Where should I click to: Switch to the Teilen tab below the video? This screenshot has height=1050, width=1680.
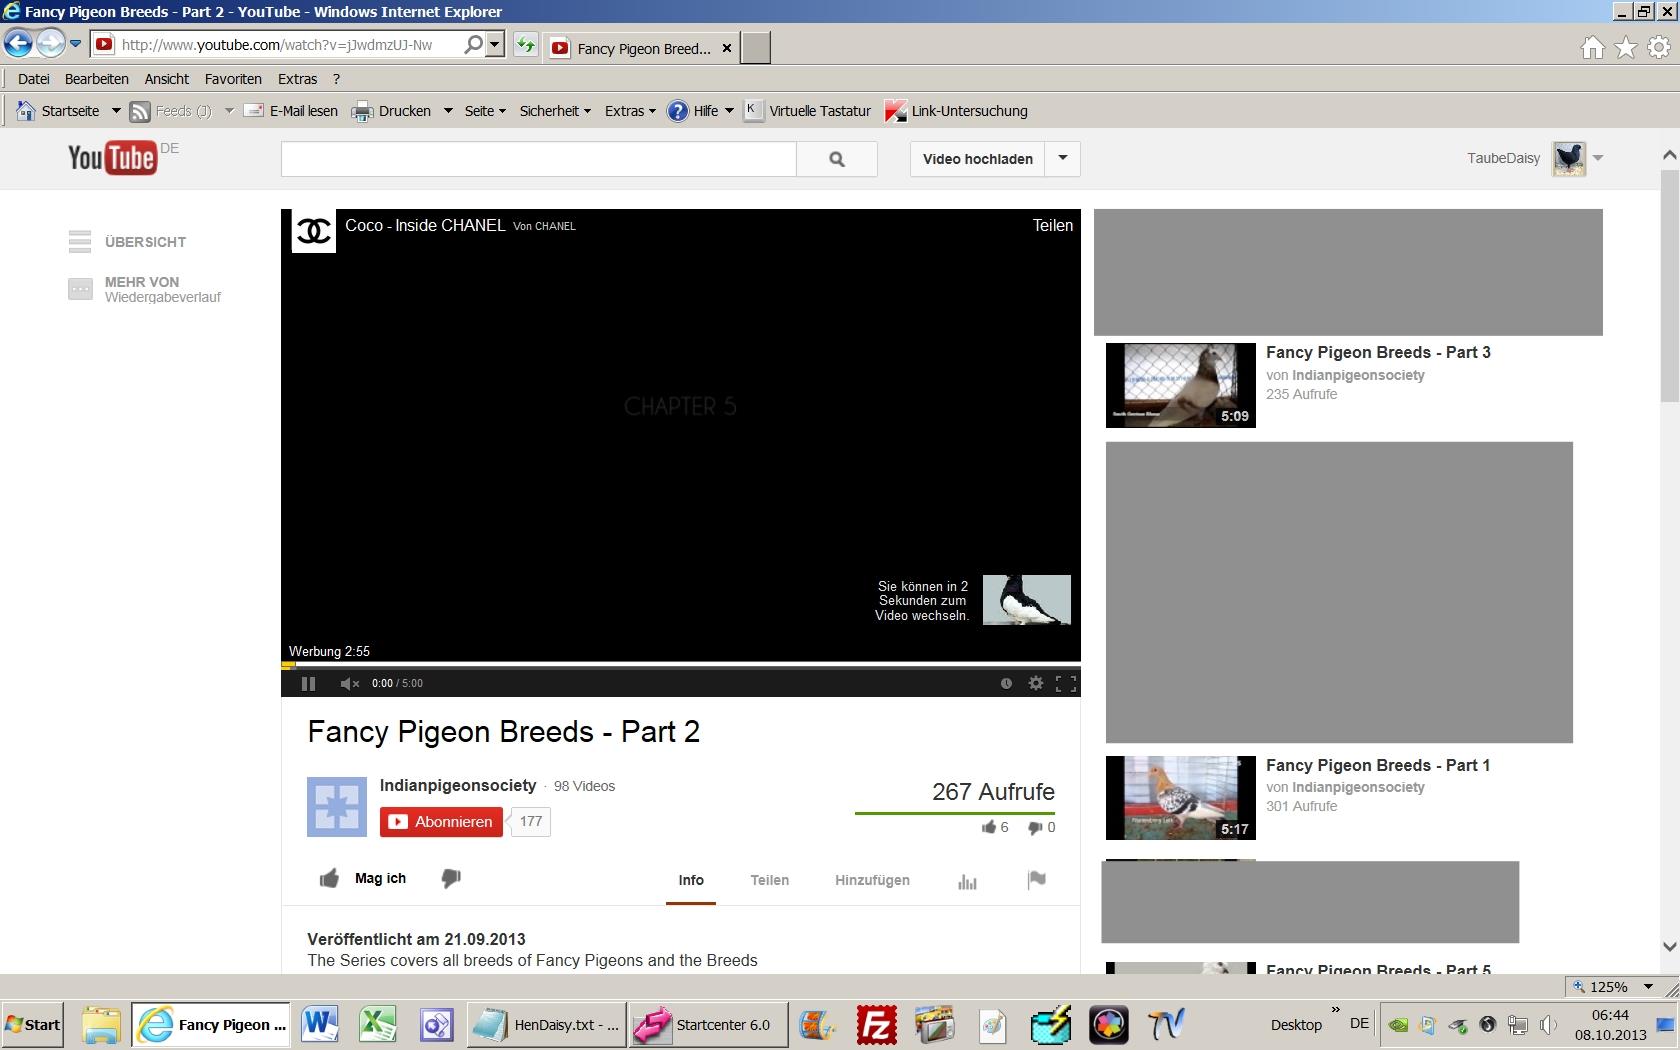pos(769,880)
